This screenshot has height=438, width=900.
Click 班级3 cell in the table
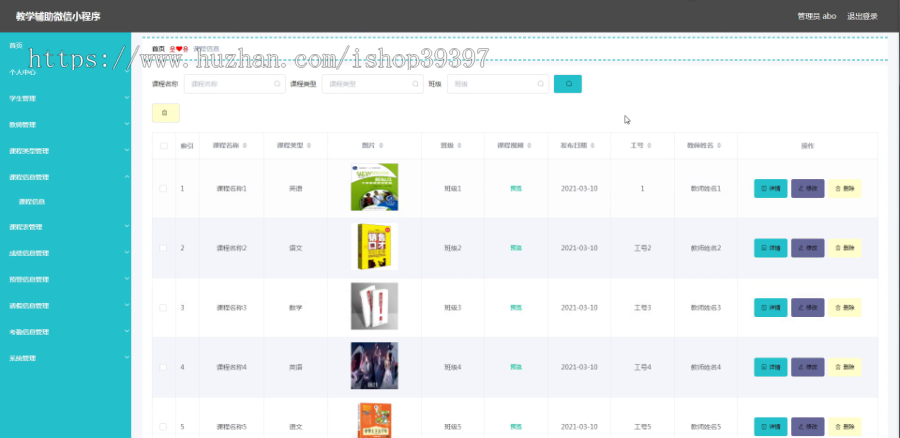click(x=452, y=308)
